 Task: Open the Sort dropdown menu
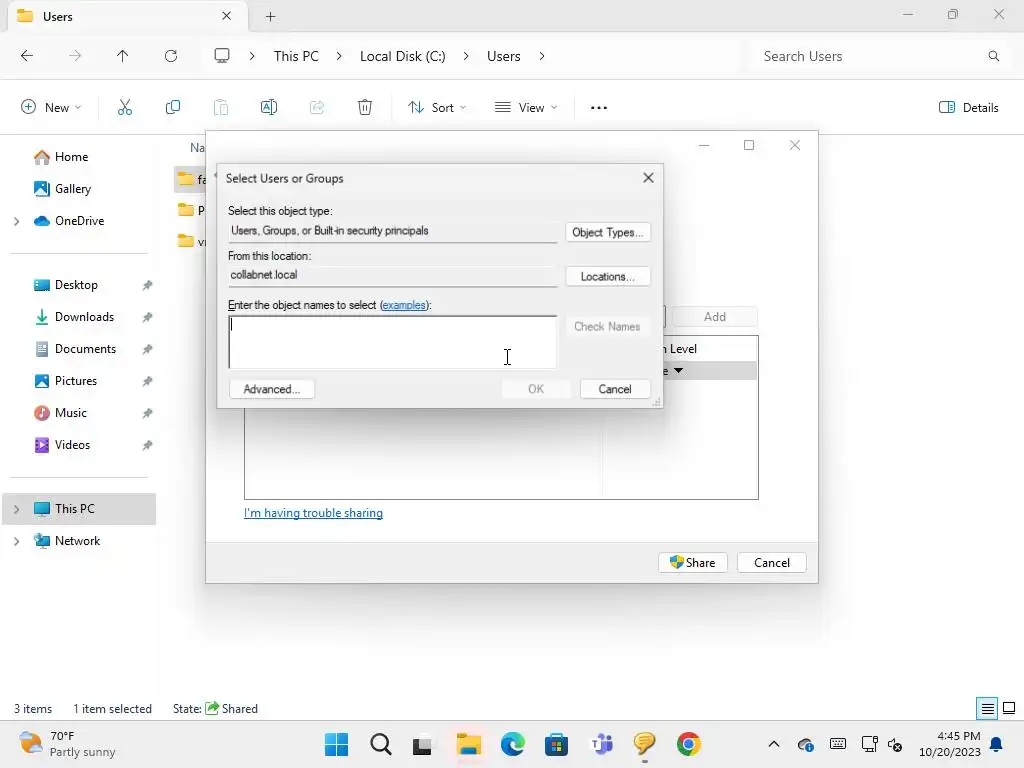coord(437,108)
